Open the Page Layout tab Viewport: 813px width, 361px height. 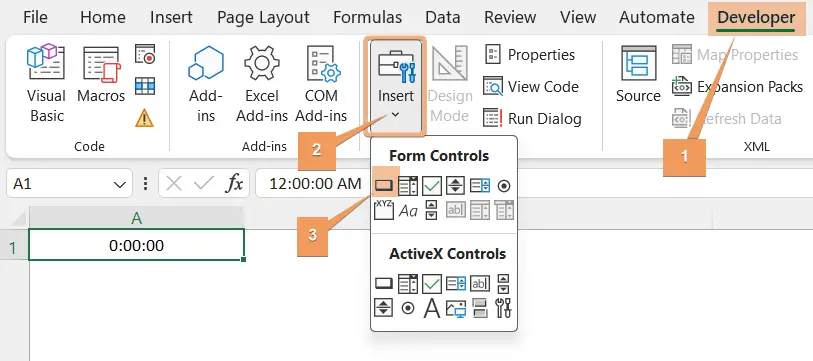pyautogui.click(x=263, y=17)
